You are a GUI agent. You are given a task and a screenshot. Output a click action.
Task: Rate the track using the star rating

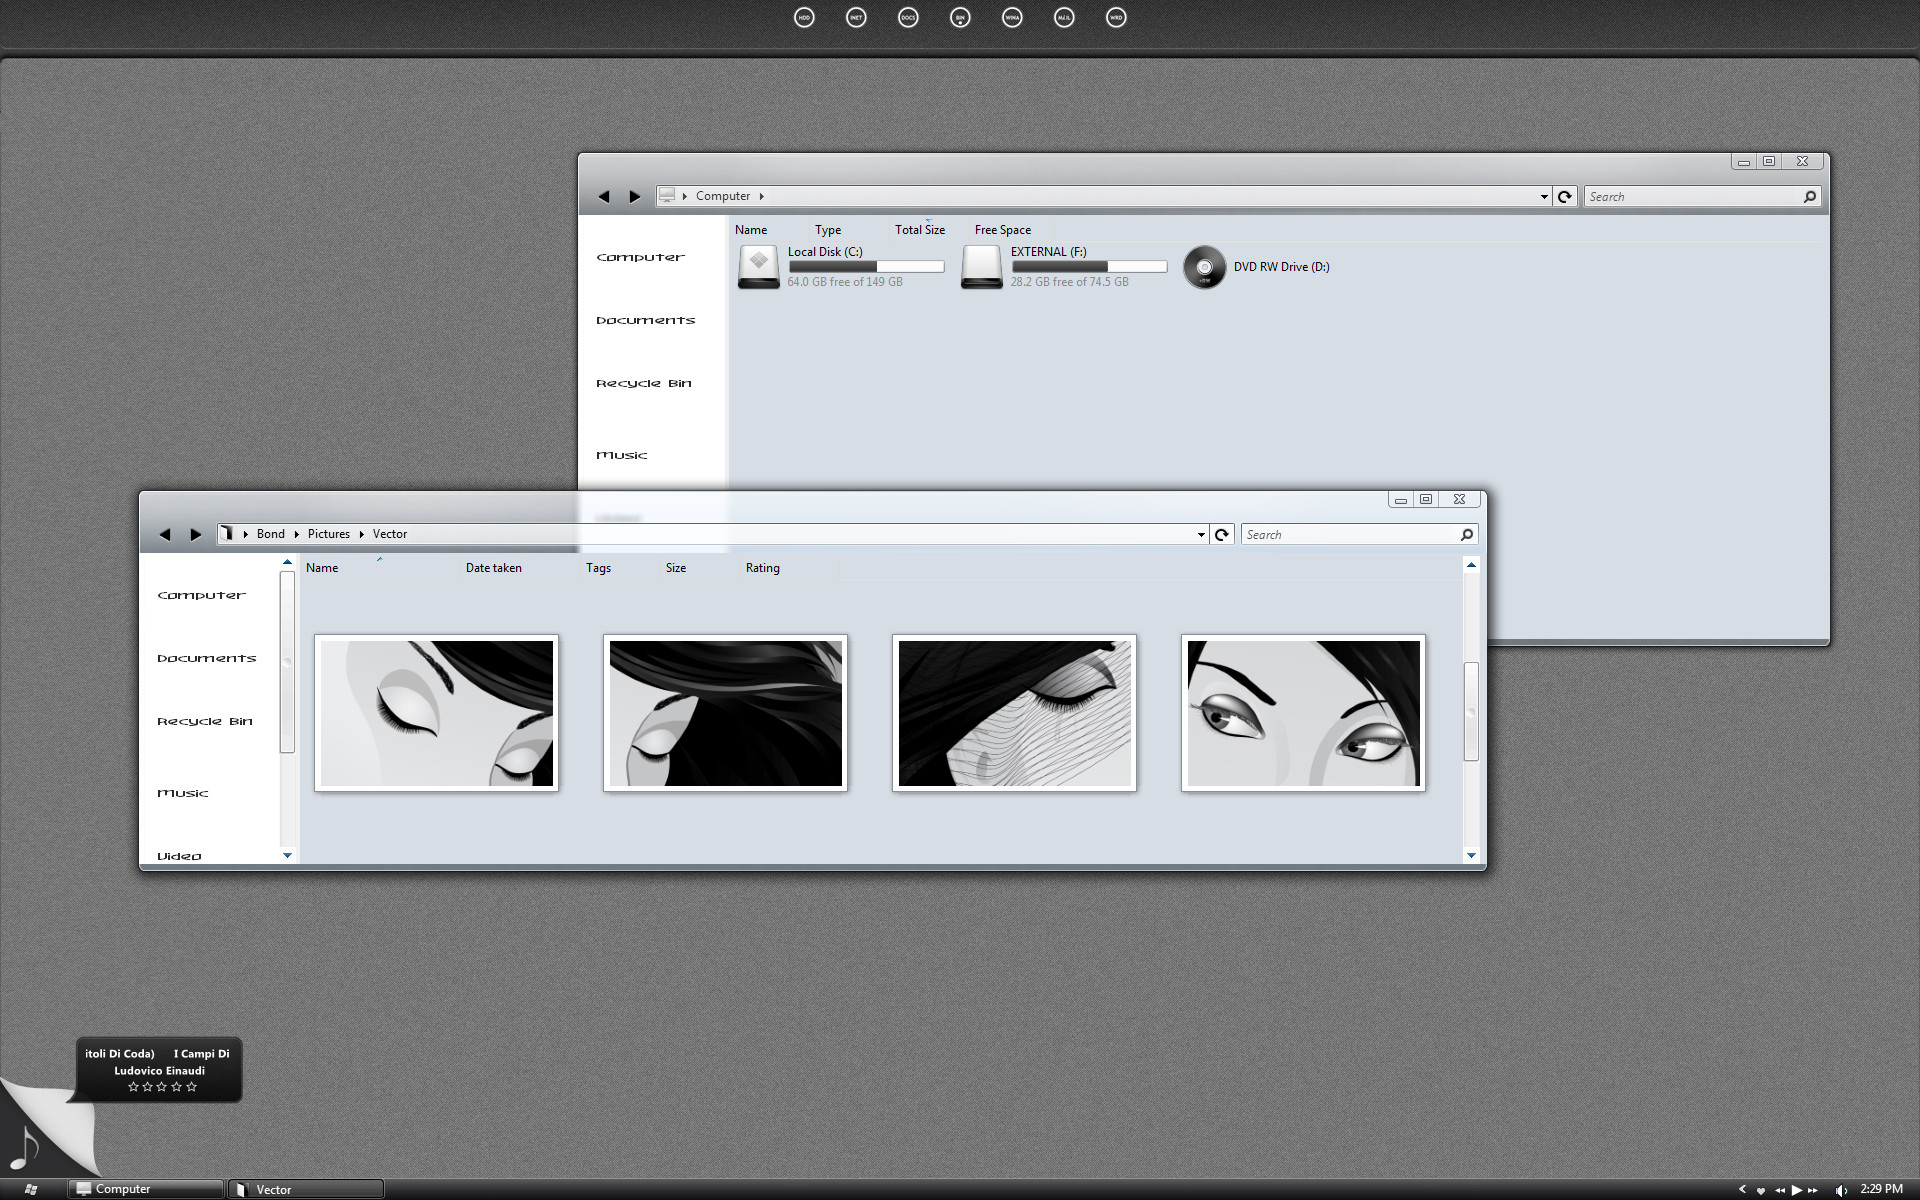click(162, 1087)
